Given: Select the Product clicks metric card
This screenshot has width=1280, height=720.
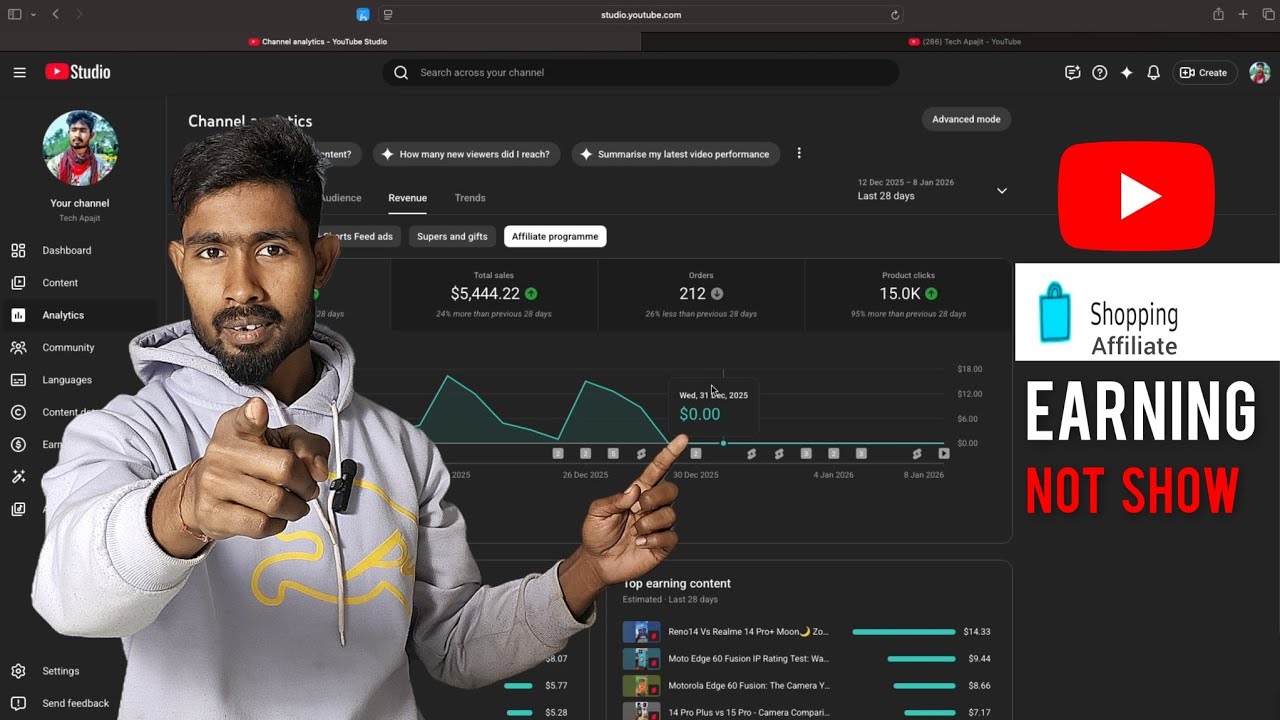Looking at the screenshot, I should point(909,295).
